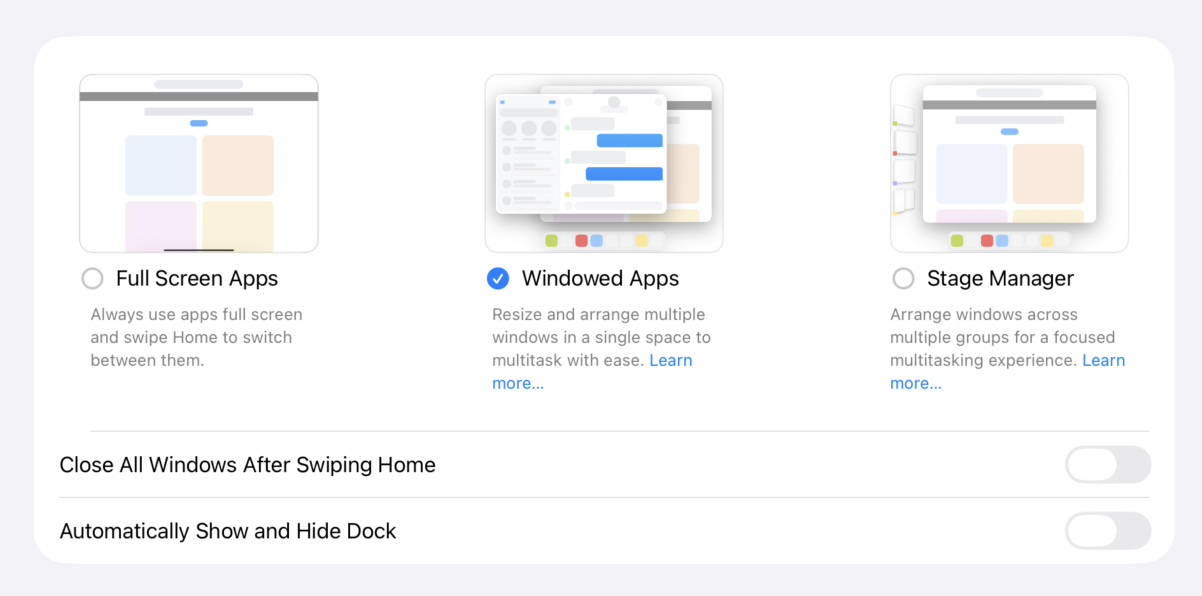Open Learn more link under Stage Manager

(1008, 372)
